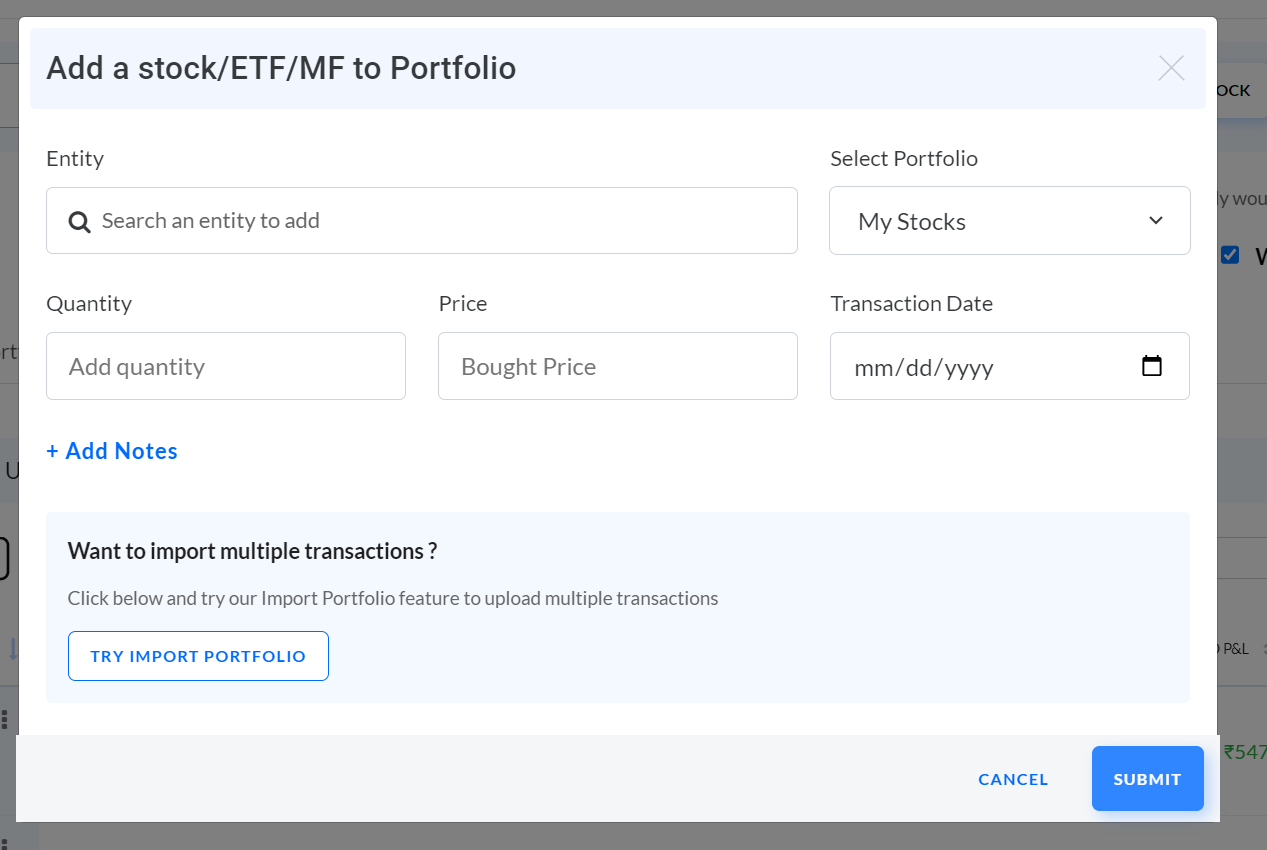Click the Bought Price input
1267x850 pixels.
pos(618,366)
